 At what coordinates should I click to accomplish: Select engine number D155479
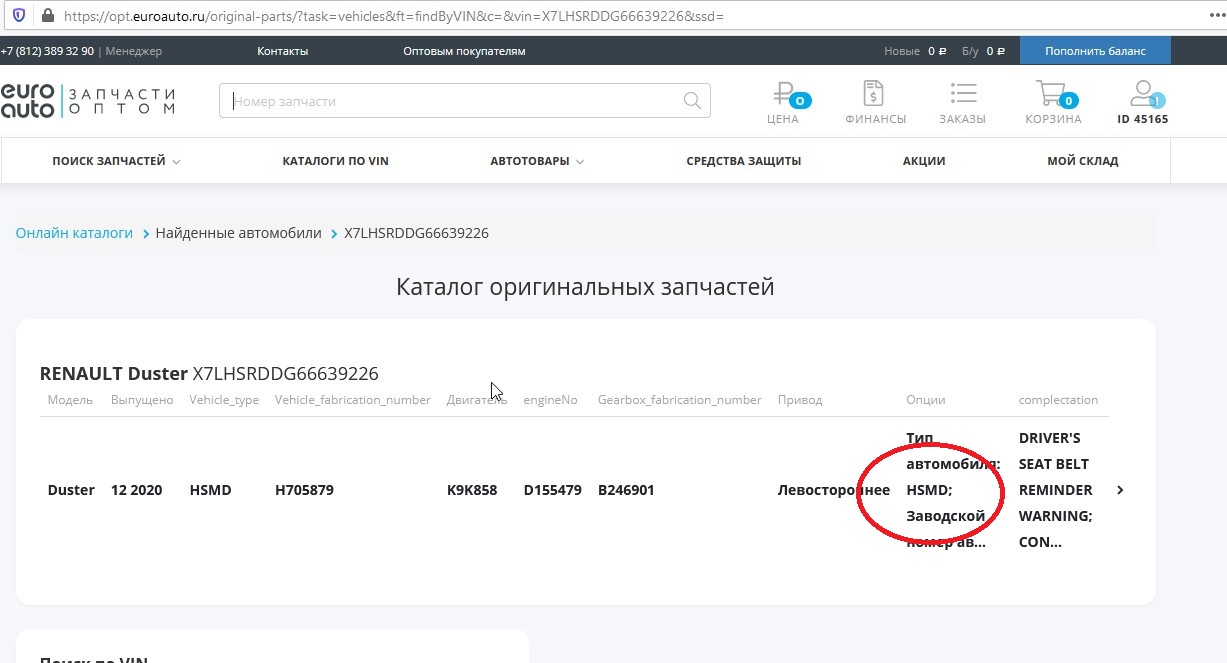[x=553, y=490]
